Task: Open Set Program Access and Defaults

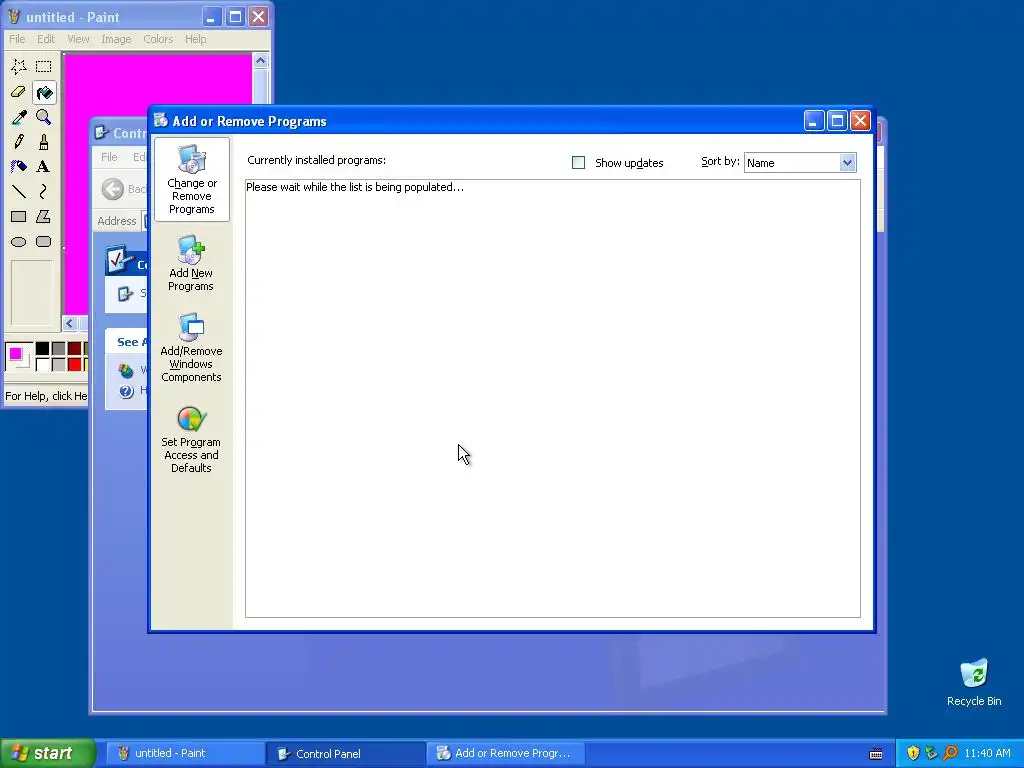Action: click(191, 440)
